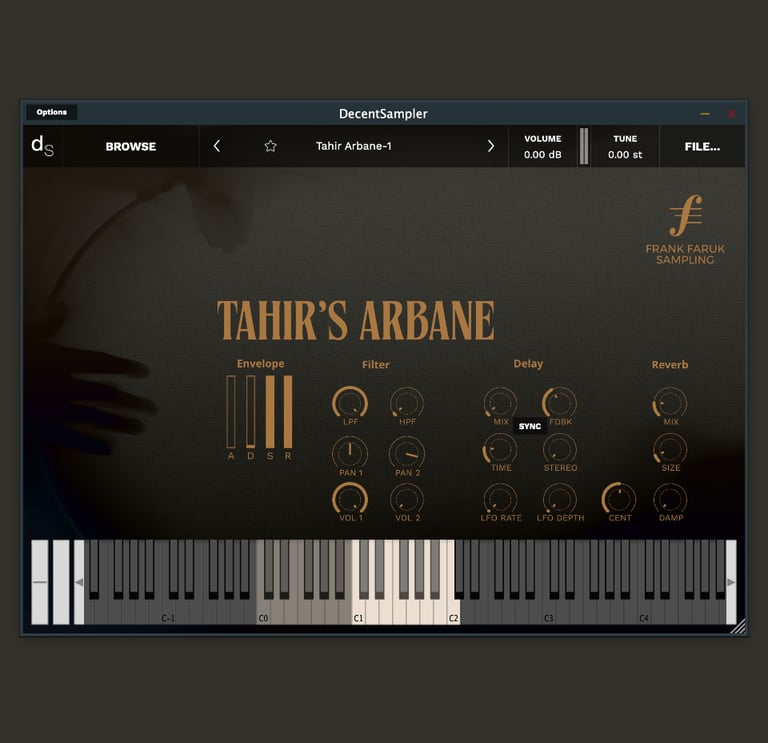Click the Delay FDBK knob

tap(559, 403)
